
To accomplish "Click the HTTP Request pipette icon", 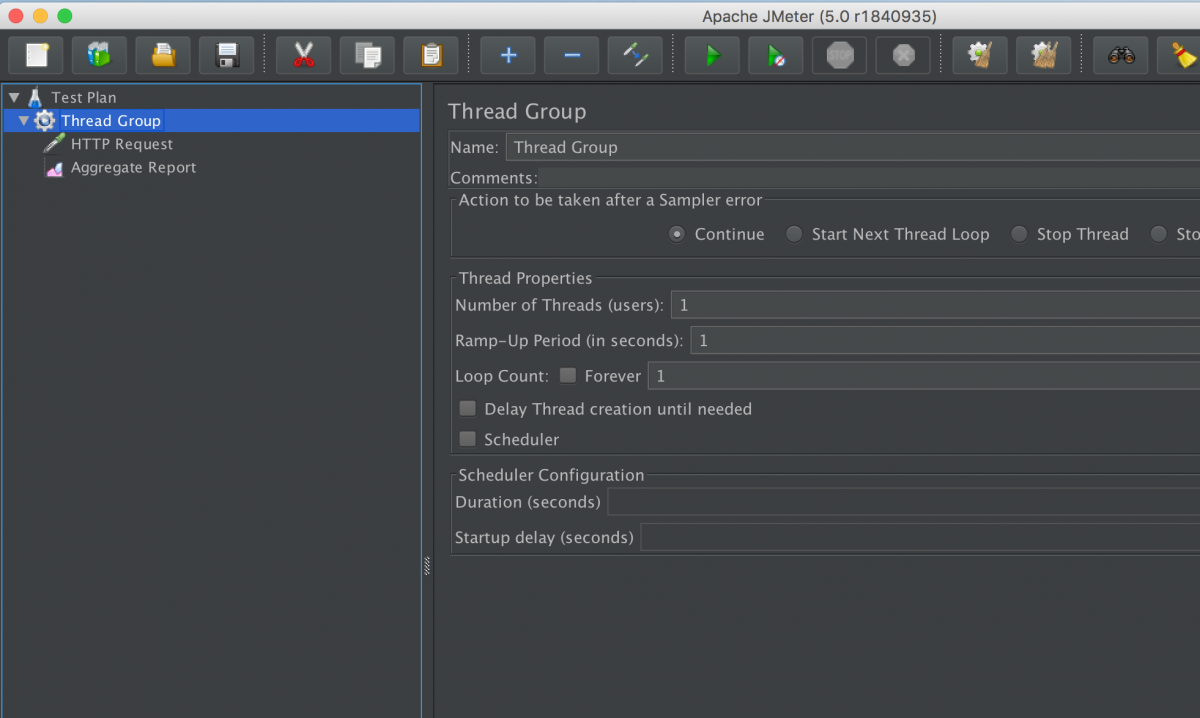I will (54, 144).
